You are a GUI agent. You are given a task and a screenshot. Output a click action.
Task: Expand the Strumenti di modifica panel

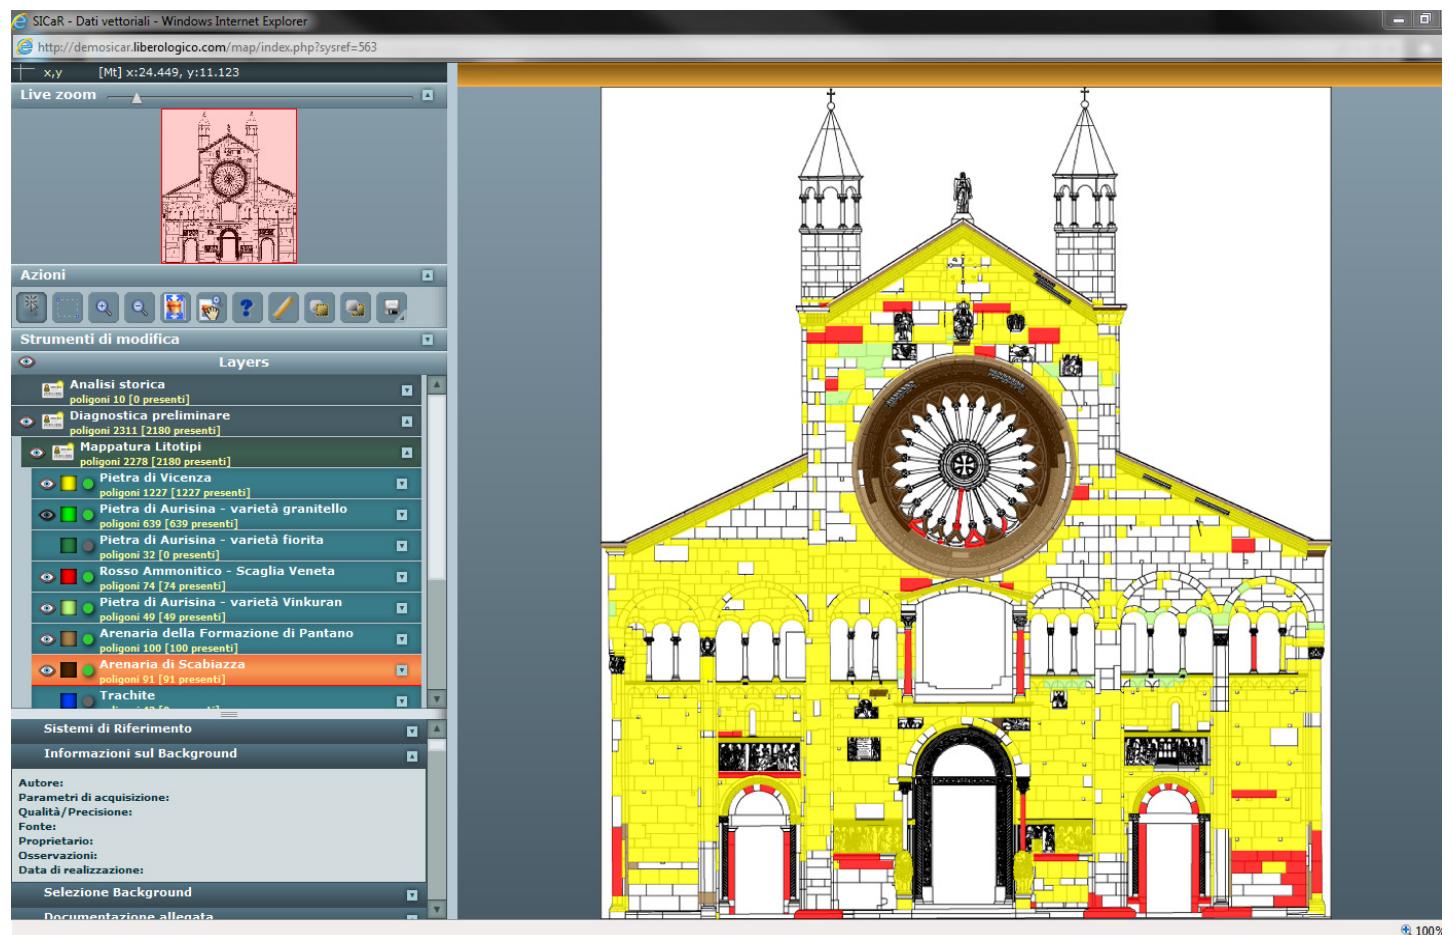pos(428,339)
